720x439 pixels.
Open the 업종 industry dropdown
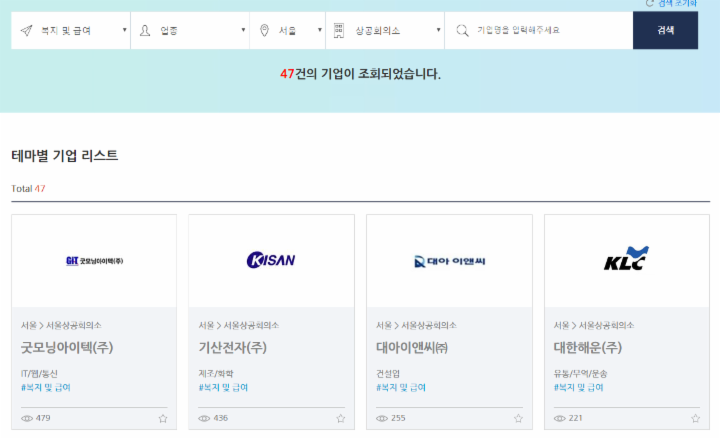click(x=190, y=30)
